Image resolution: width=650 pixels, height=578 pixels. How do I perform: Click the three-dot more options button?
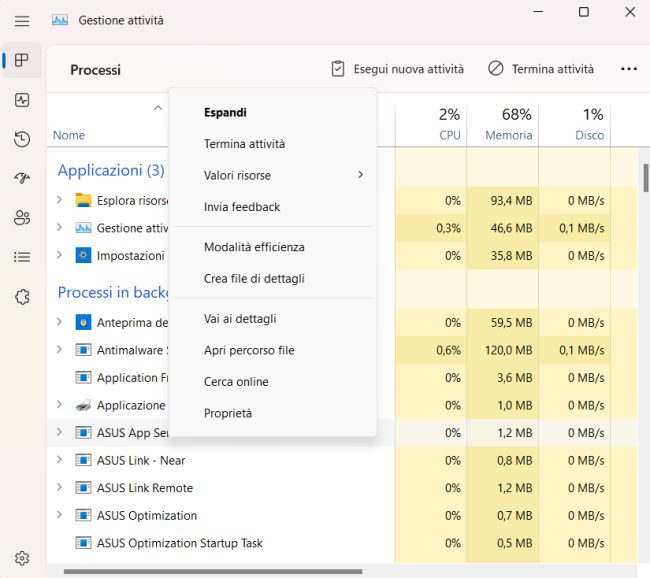point(628,69)
